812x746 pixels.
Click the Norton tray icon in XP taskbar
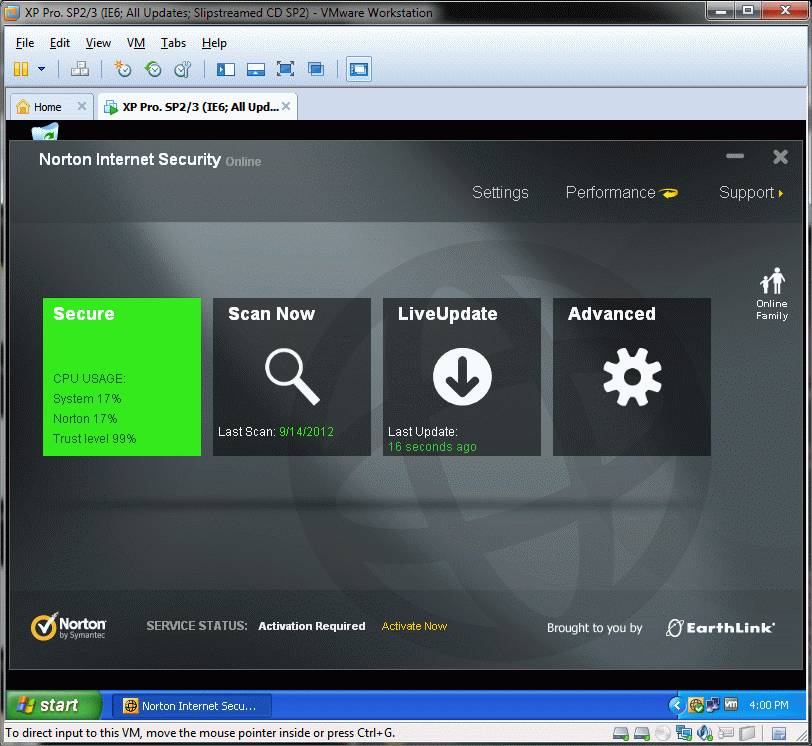695,705
